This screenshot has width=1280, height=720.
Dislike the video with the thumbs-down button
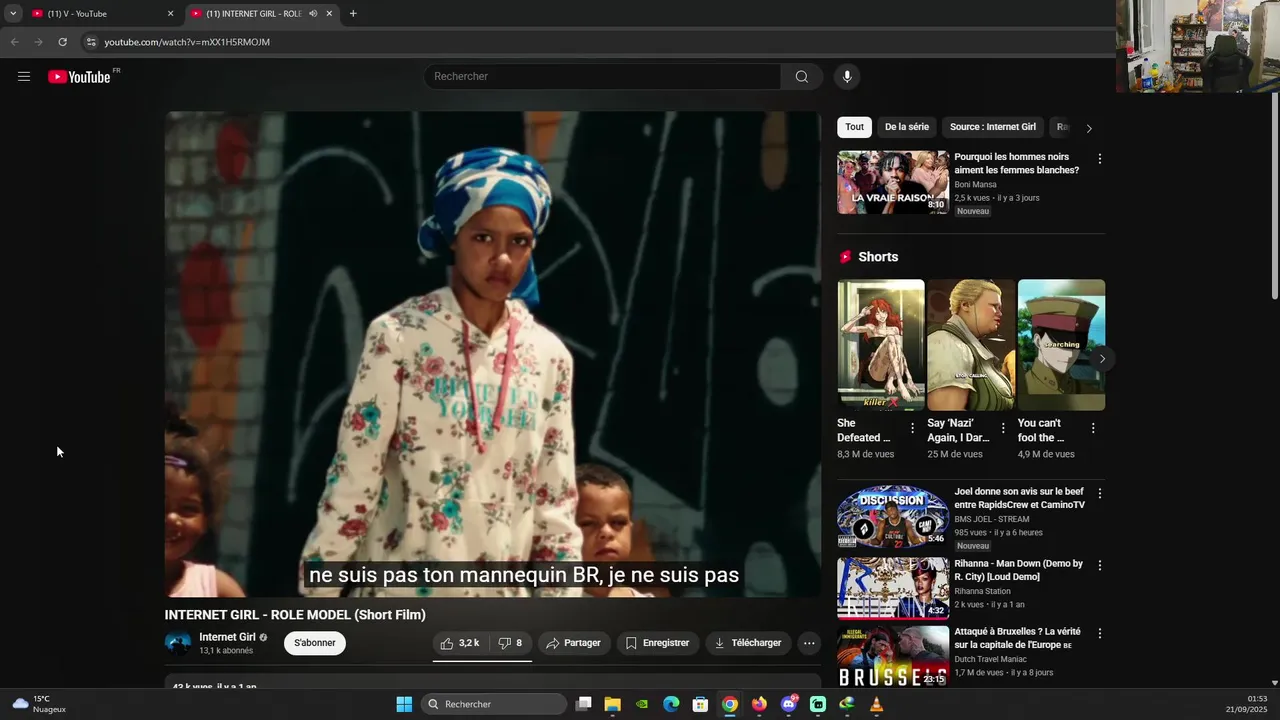pyautogui.click(x=511, y=643)
